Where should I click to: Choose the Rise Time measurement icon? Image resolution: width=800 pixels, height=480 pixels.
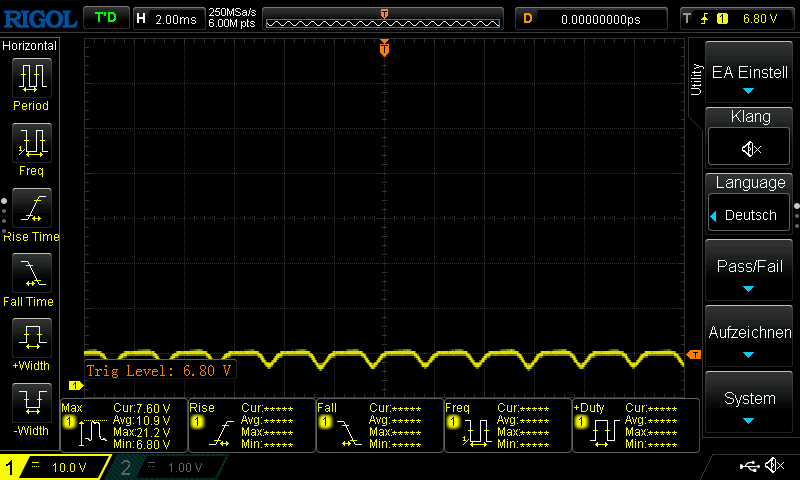(31, 208)
